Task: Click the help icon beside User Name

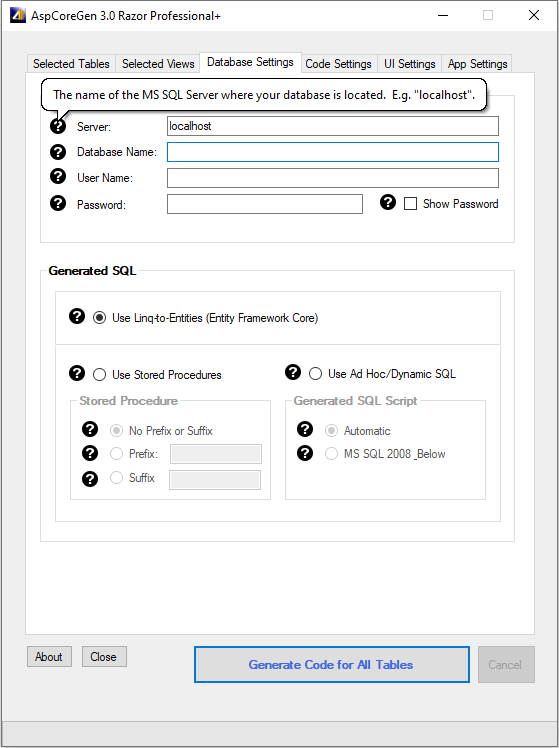Action: click(58, 176)
